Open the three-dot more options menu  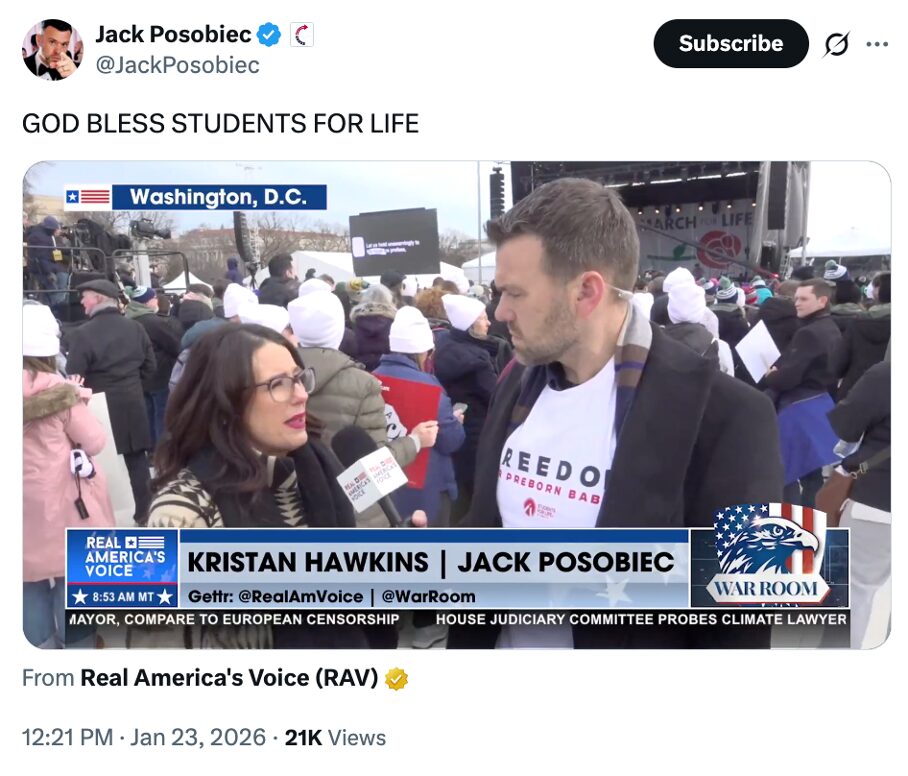[877, 44]
